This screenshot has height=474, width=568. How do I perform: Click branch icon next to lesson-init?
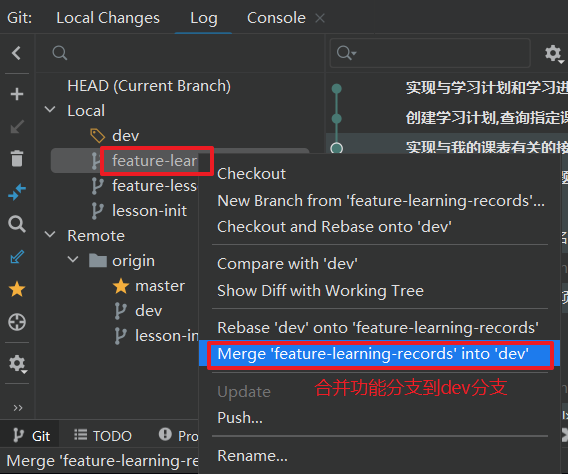point(97,211)
